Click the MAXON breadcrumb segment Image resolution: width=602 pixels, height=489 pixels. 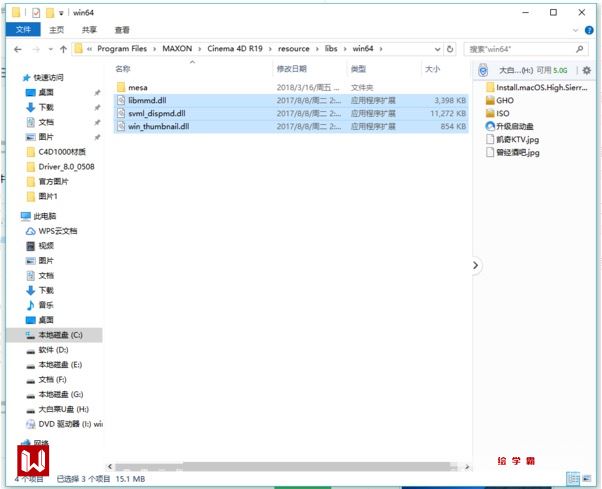[177, 49]
